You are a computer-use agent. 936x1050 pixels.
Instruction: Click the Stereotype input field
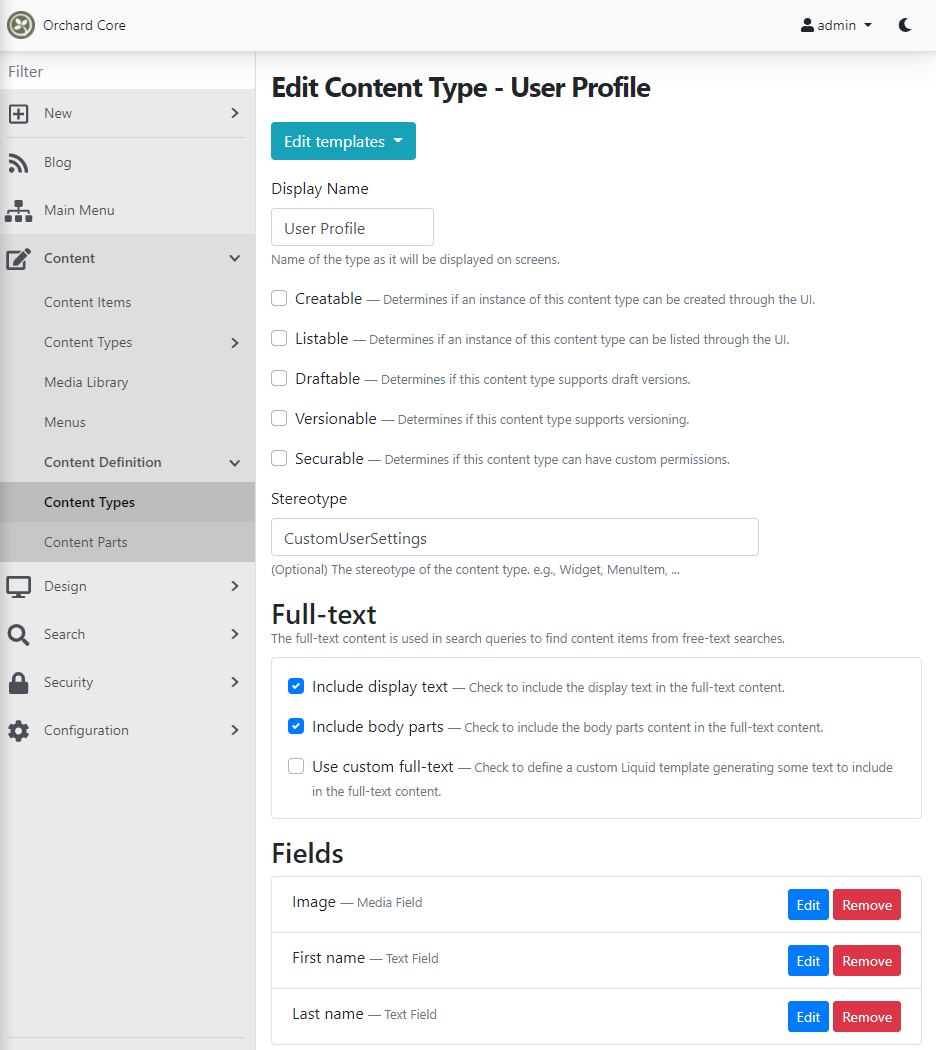pos(515,538)
